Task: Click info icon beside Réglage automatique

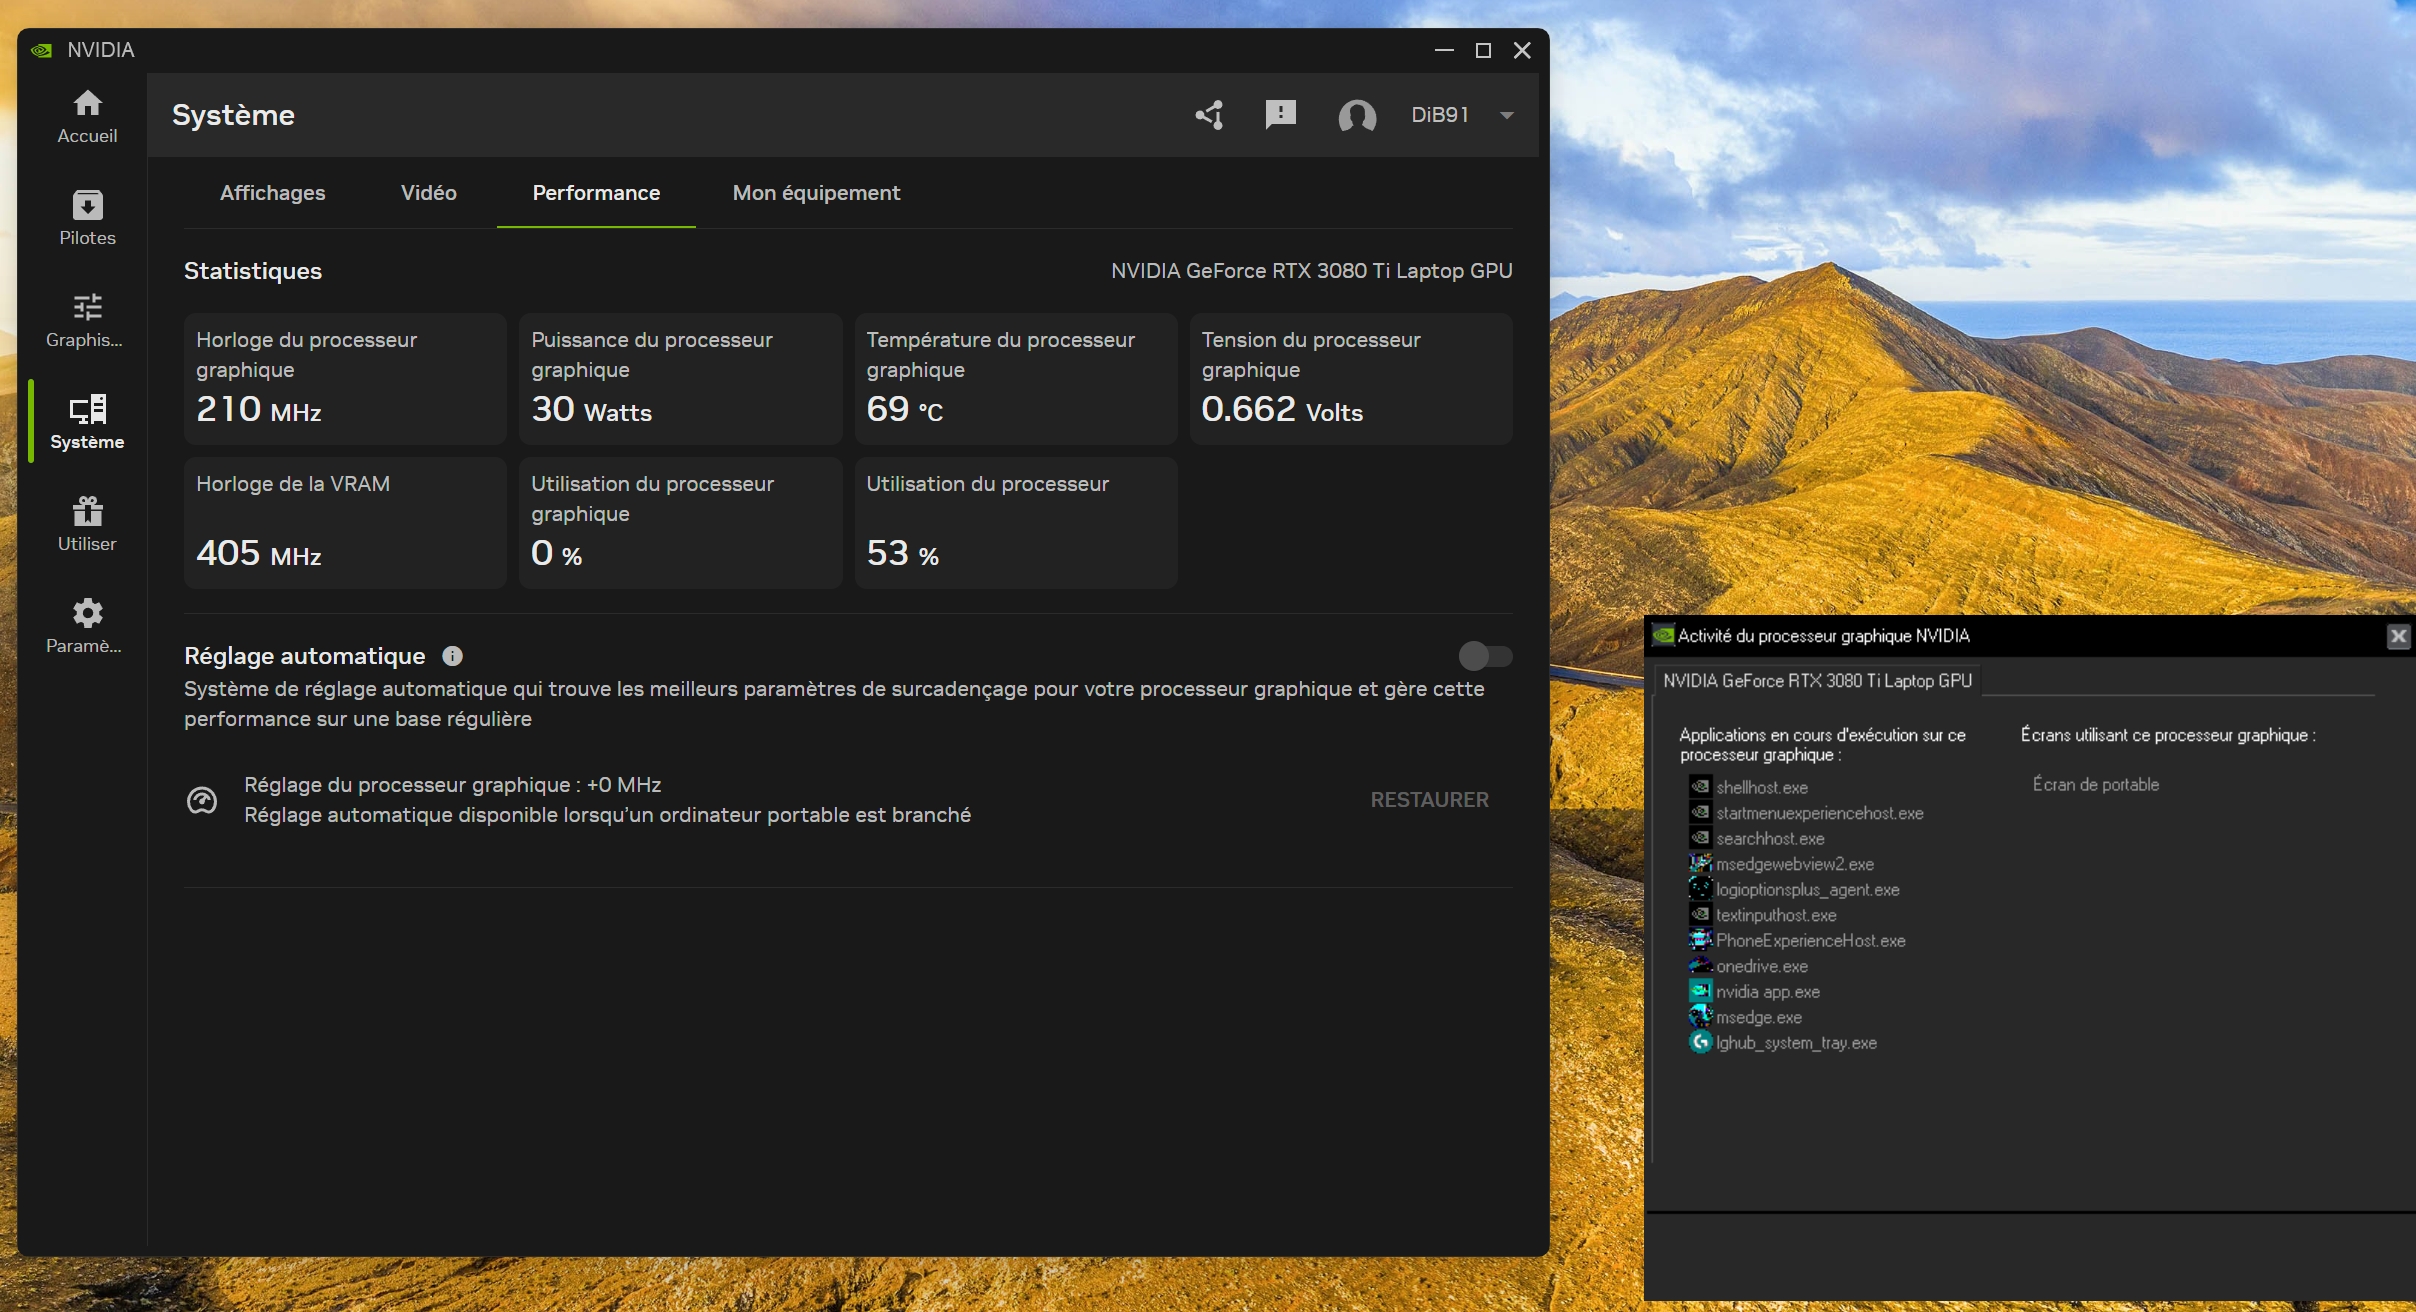Action: (452, 656)
